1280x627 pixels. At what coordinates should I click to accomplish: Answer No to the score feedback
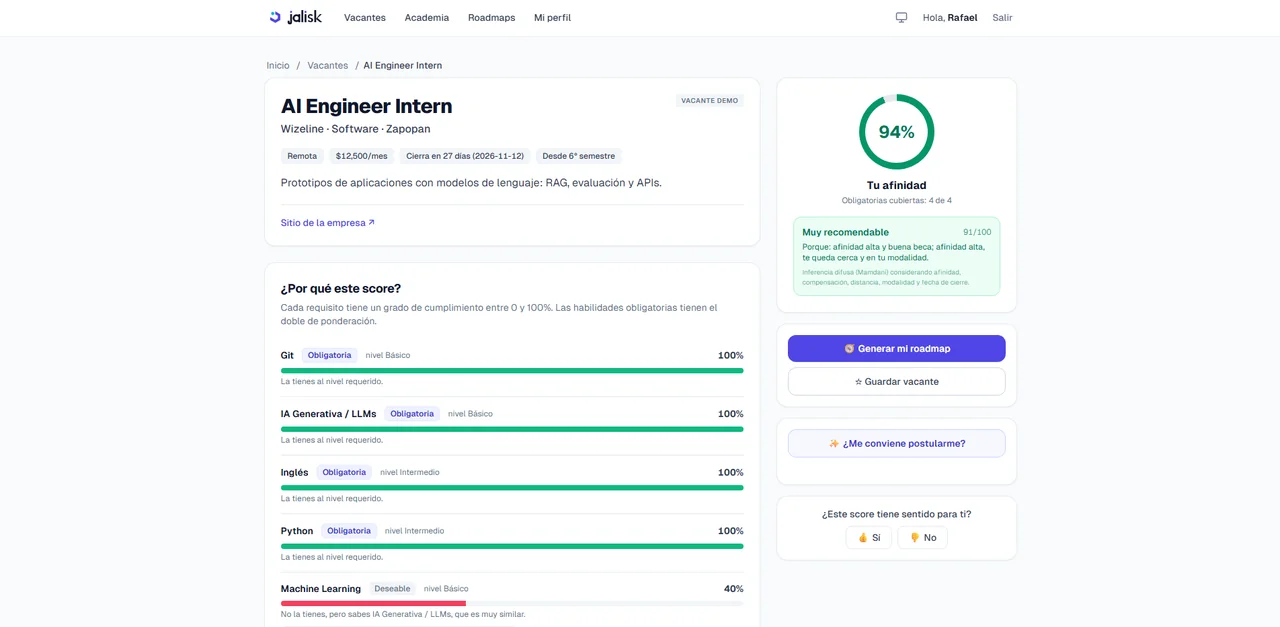(922, 537)
